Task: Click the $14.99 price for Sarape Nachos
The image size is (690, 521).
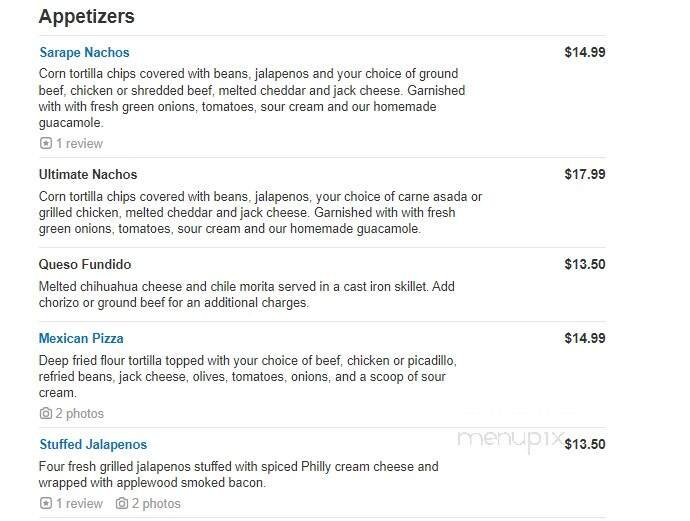Action: 584,53
